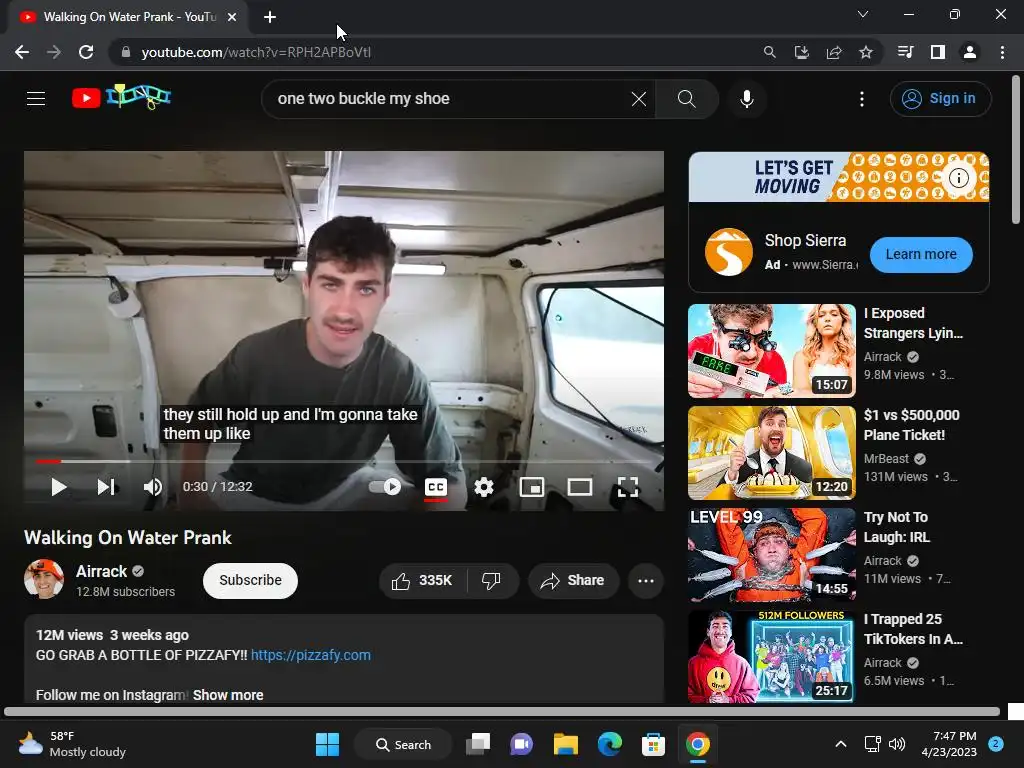Mute the video volume
The image size is (1024, 768).
pyautogui.click(x=153, y=487)
